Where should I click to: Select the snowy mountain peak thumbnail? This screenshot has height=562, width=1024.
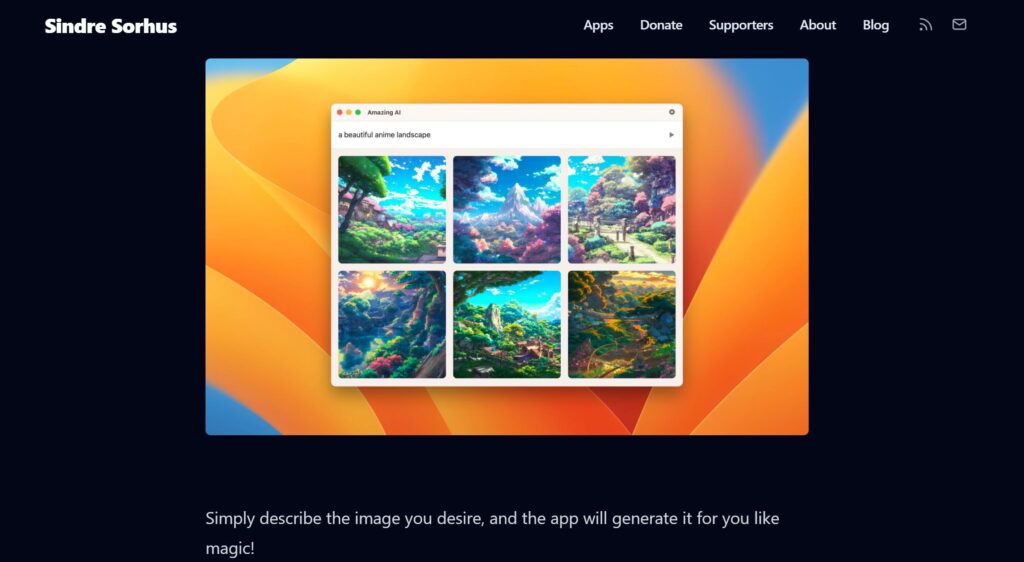tap(507, 209)
